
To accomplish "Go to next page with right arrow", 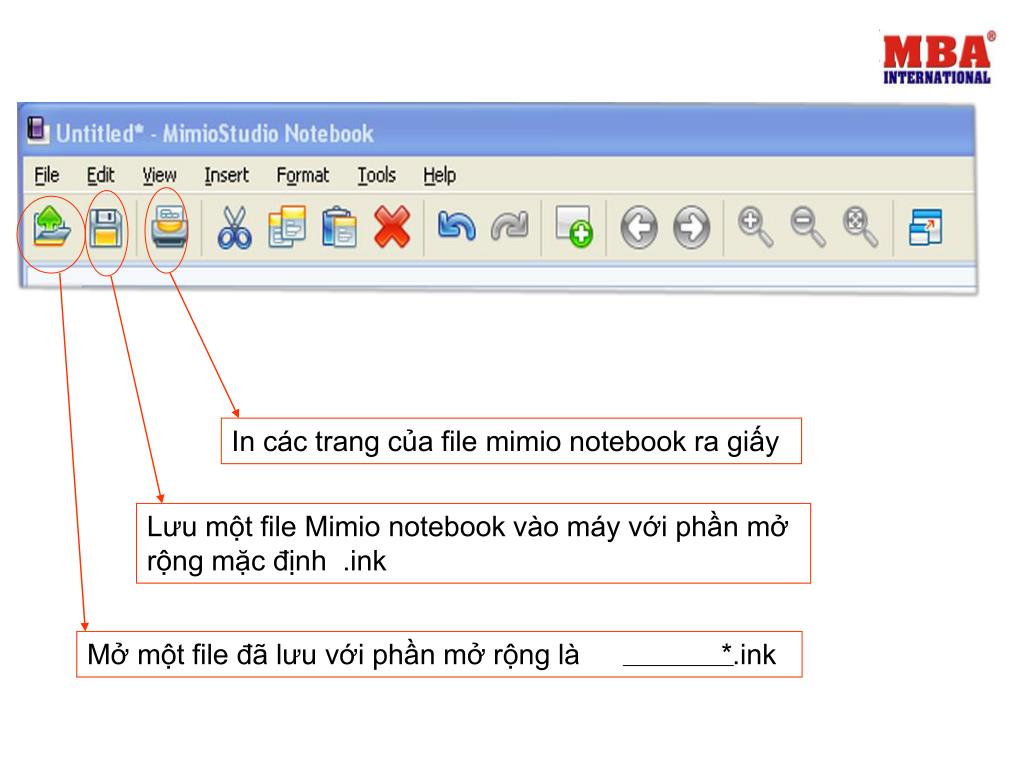I will tap(692, 227).
